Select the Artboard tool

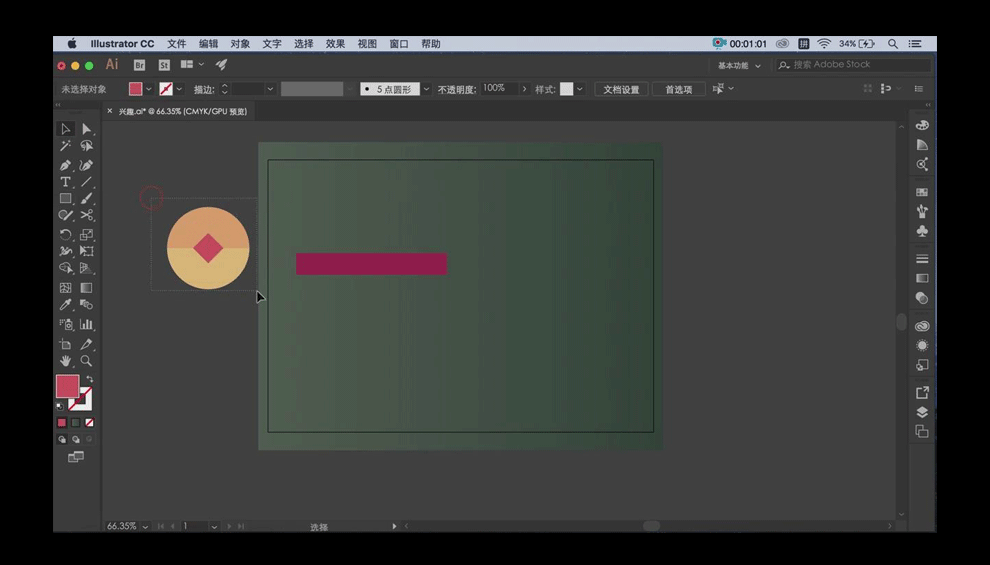(x=65, y=344)
